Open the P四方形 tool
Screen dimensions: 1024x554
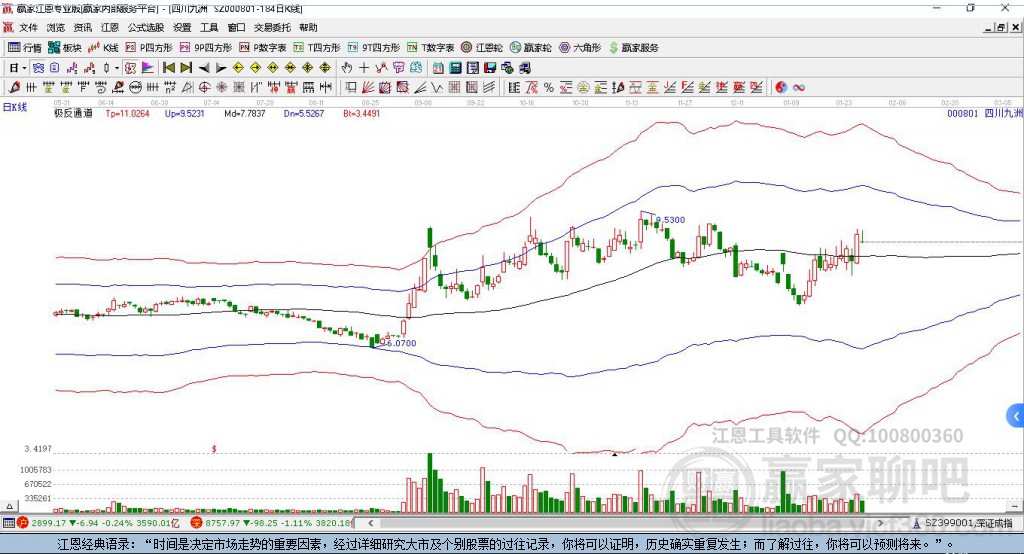[149, 48]
